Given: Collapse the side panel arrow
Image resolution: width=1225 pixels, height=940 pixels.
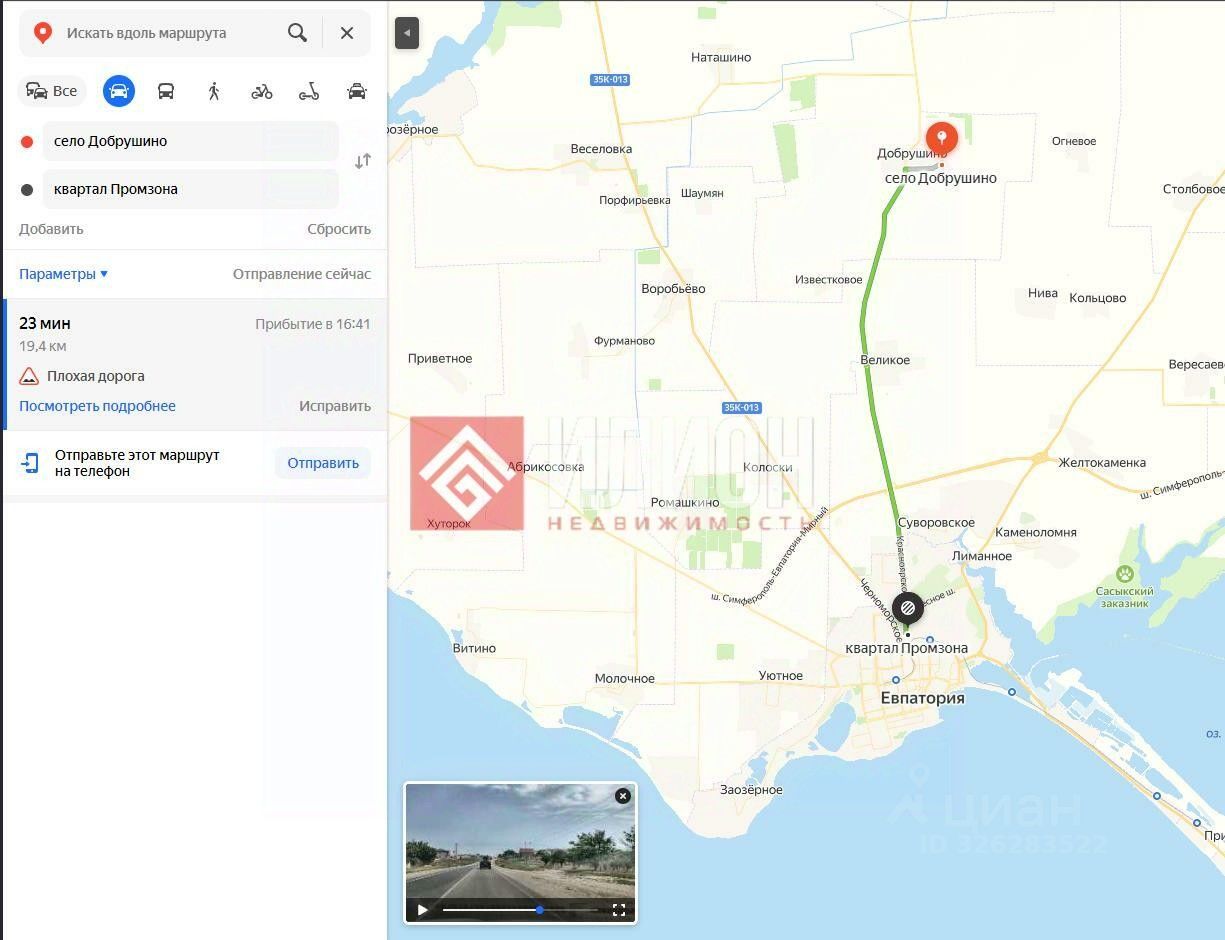Looking at the screenshot, I should [406, 33].
